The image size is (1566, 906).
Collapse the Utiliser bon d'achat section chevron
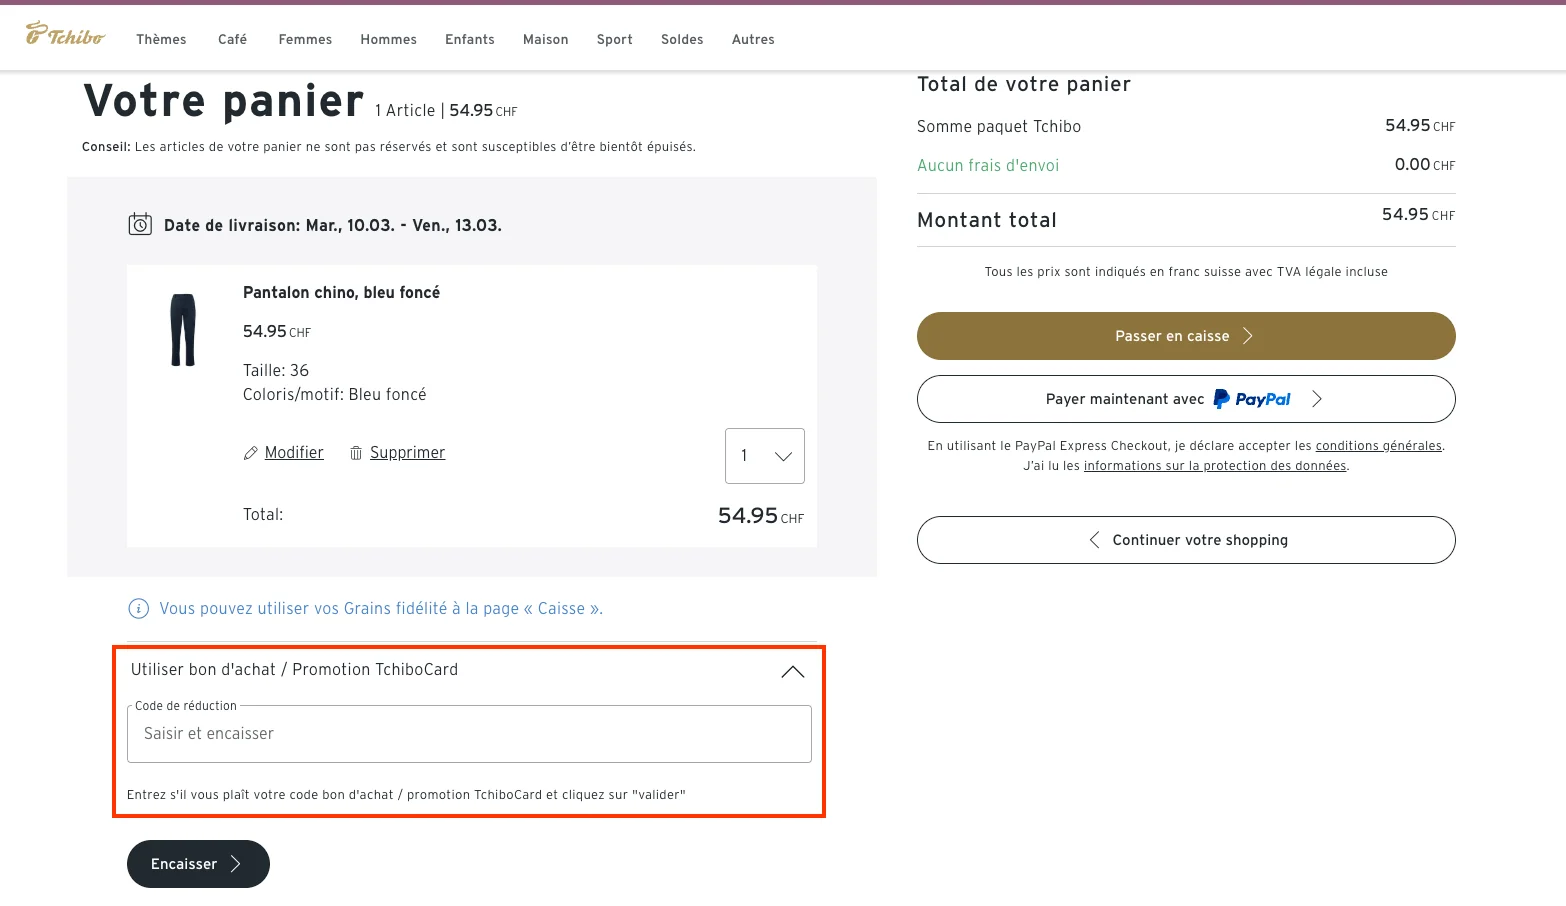(x=793, y=671)
